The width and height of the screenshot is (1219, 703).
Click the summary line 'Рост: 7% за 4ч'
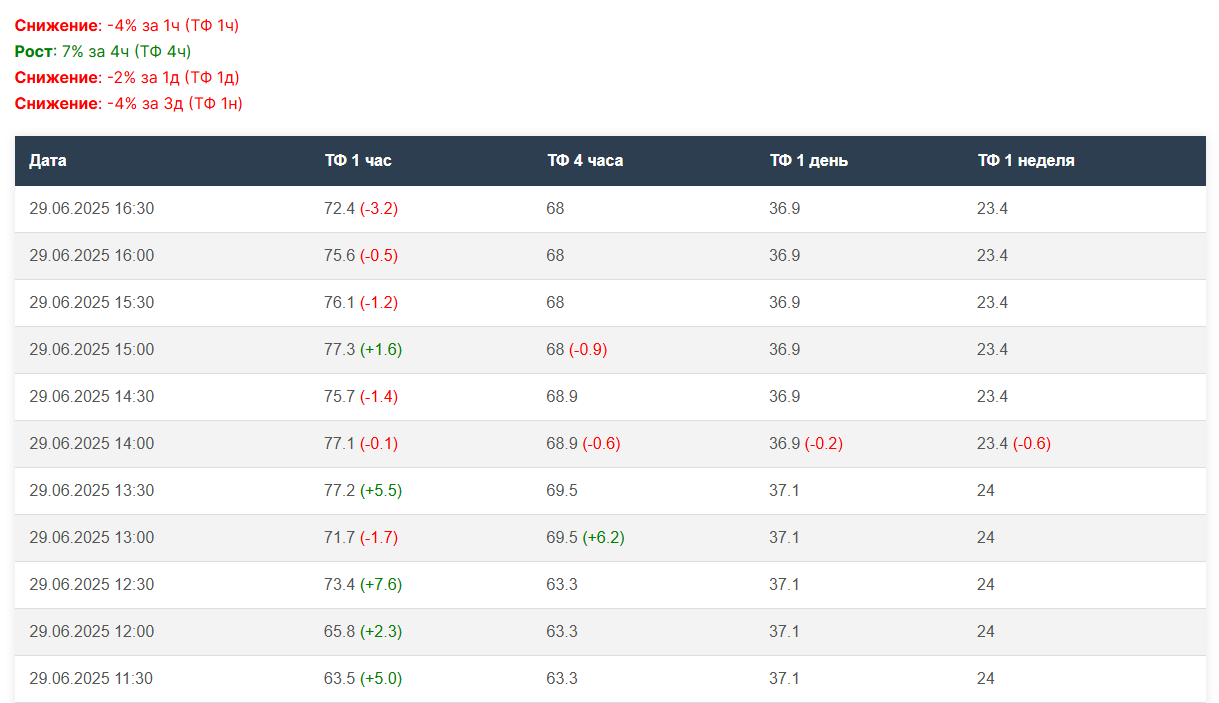click(103, 51)
